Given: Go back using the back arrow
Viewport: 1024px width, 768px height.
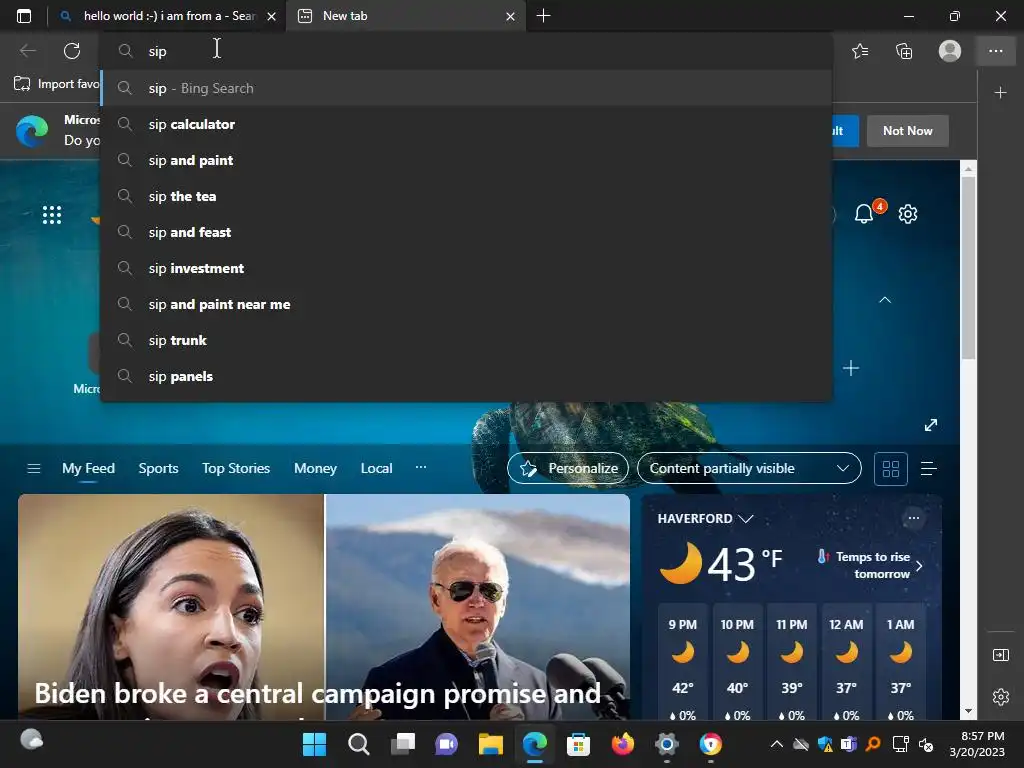Looking at the screenshot, I should tap(27, 51).
